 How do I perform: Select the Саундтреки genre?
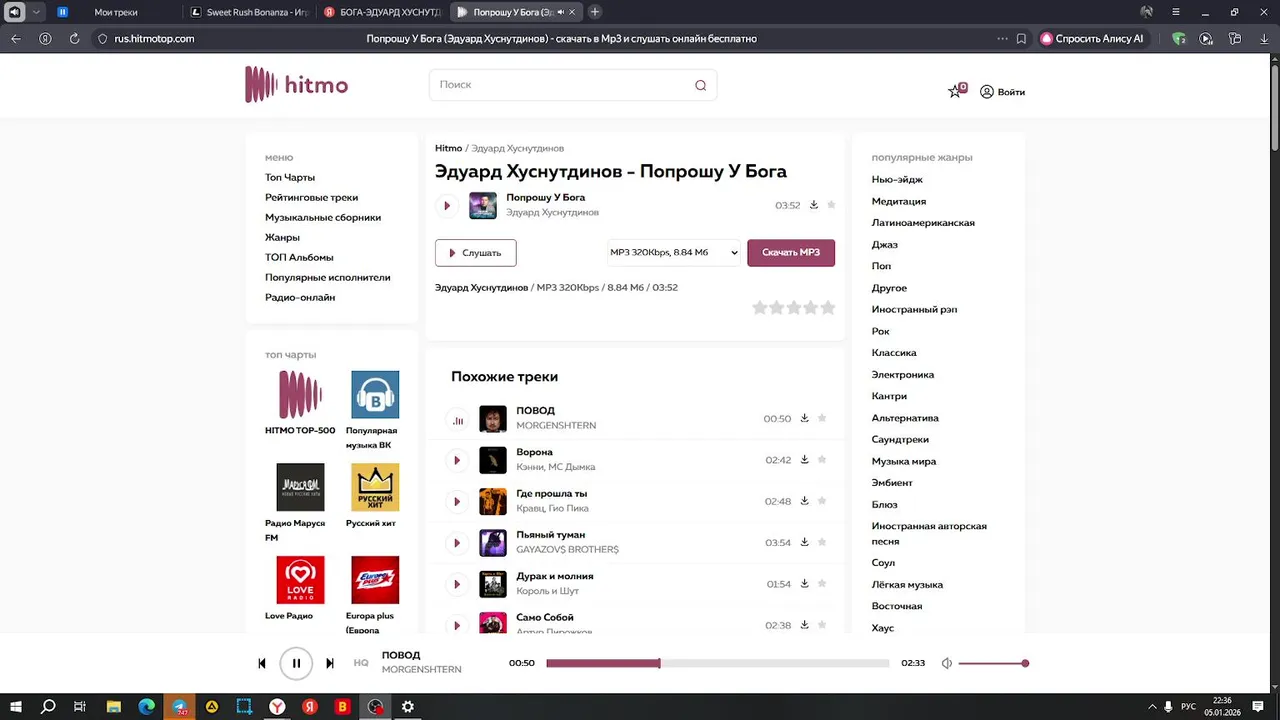pyautogui.click(x=900, y=439)
